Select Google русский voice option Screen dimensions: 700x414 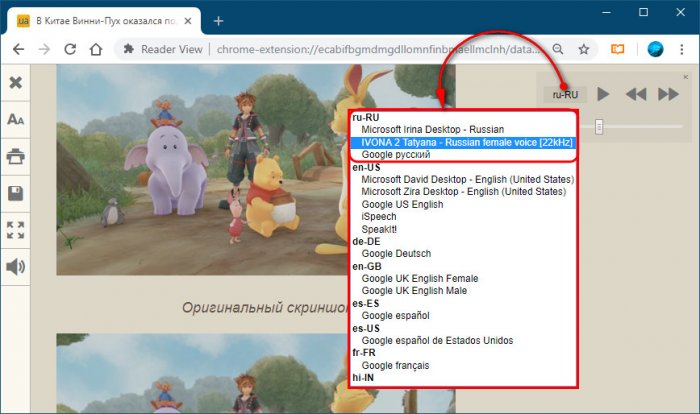click(x=396, y=155)
